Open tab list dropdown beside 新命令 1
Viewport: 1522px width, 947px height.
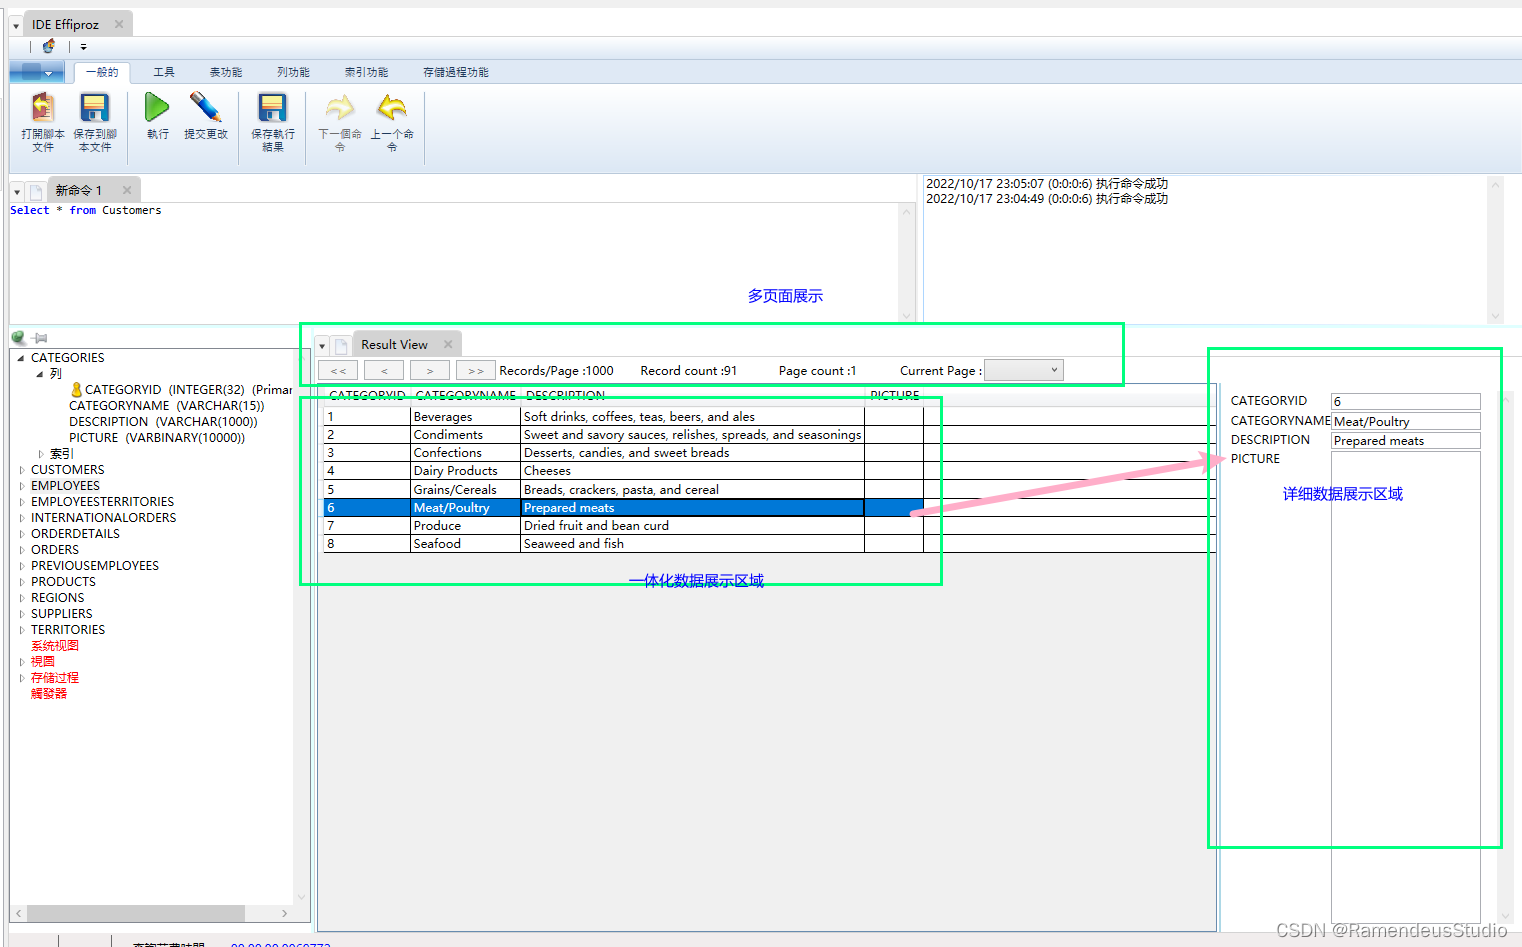click(17, 192)
